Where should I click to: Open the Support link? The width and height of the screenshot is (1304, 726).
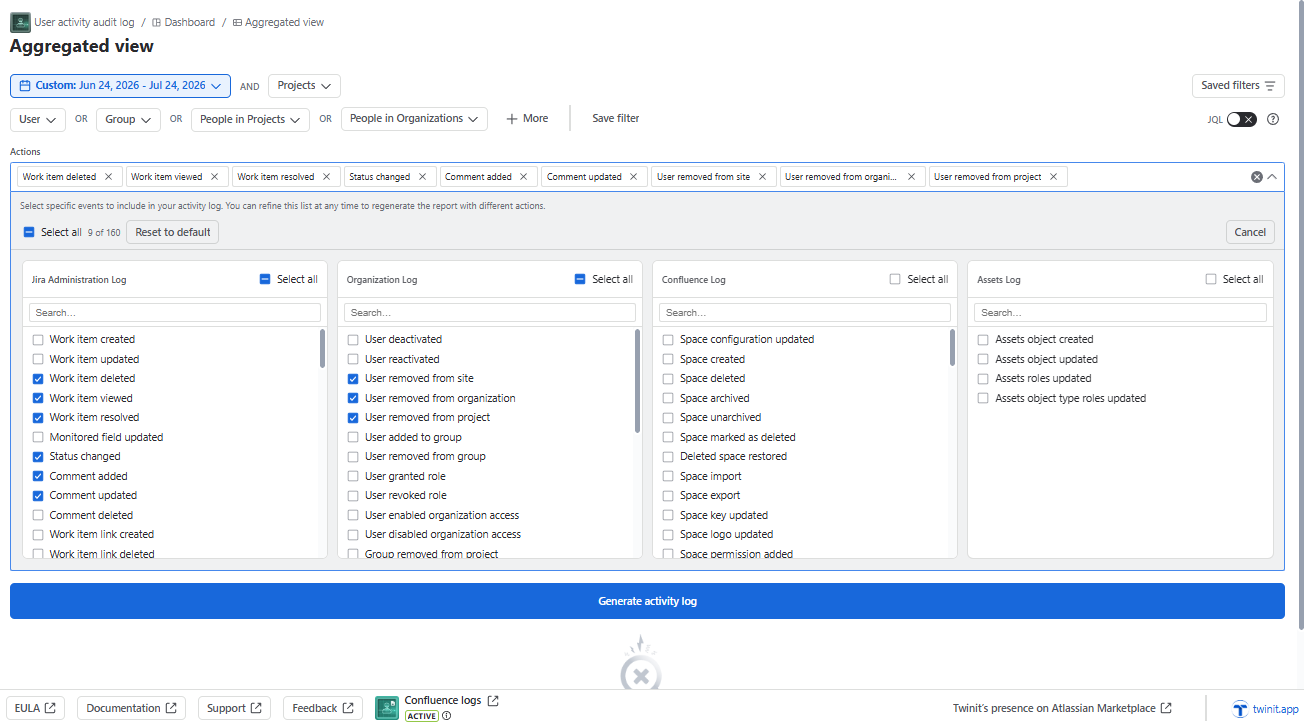234,708
